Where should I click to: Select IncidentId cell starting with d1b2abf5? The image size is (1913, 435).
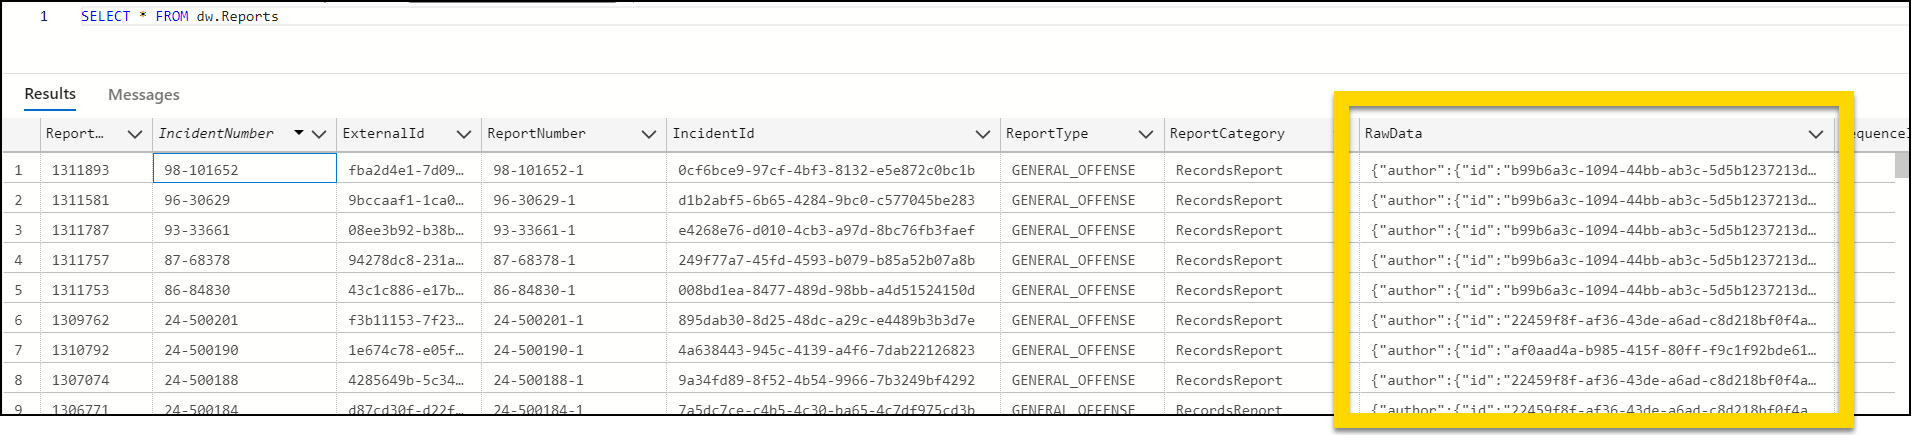coord(826,200)
